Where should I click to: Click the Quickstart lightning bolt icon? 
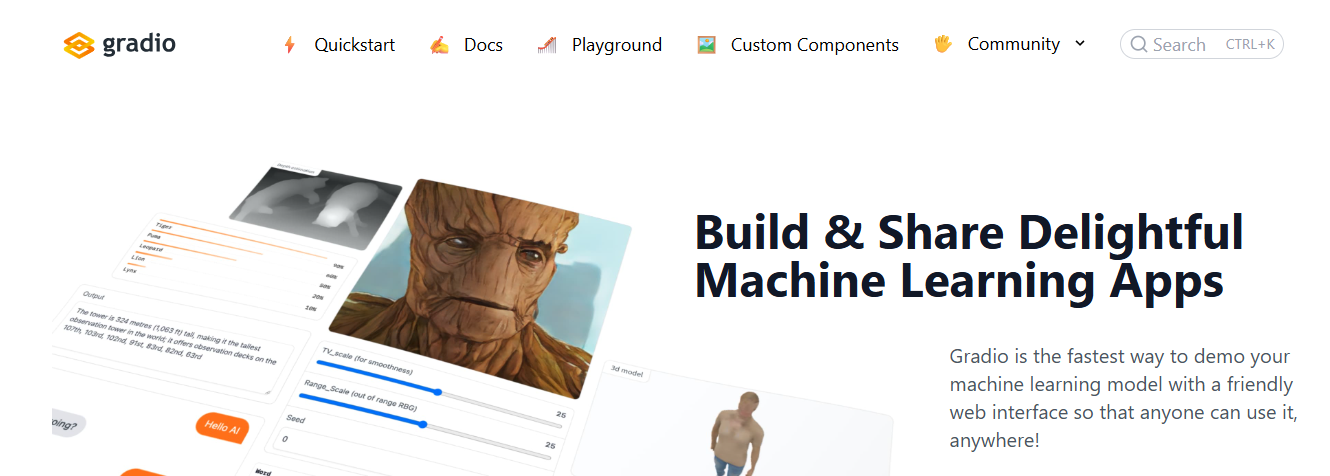(290, 45)
